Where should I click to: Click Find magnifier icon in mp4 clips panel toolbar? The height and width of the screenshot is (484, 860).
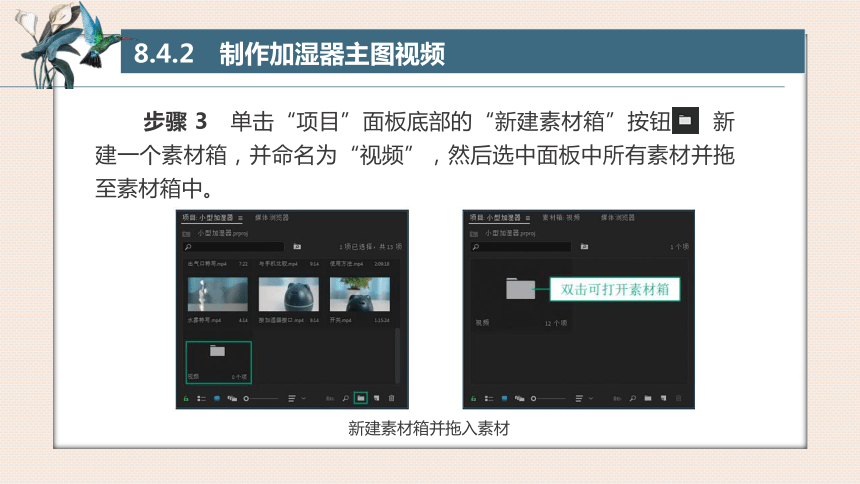[x=346, y=398]
